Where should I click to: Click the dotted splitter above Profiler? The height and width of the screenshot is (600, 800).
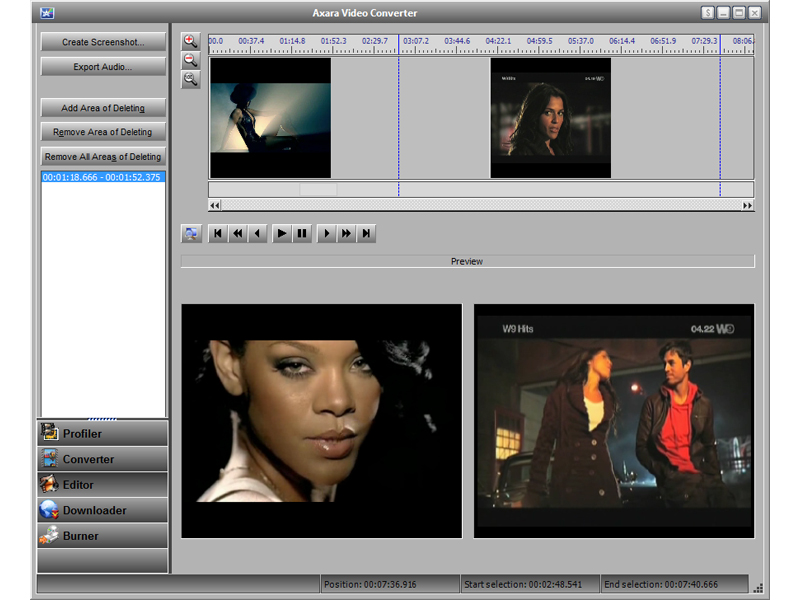pos(102,419)
